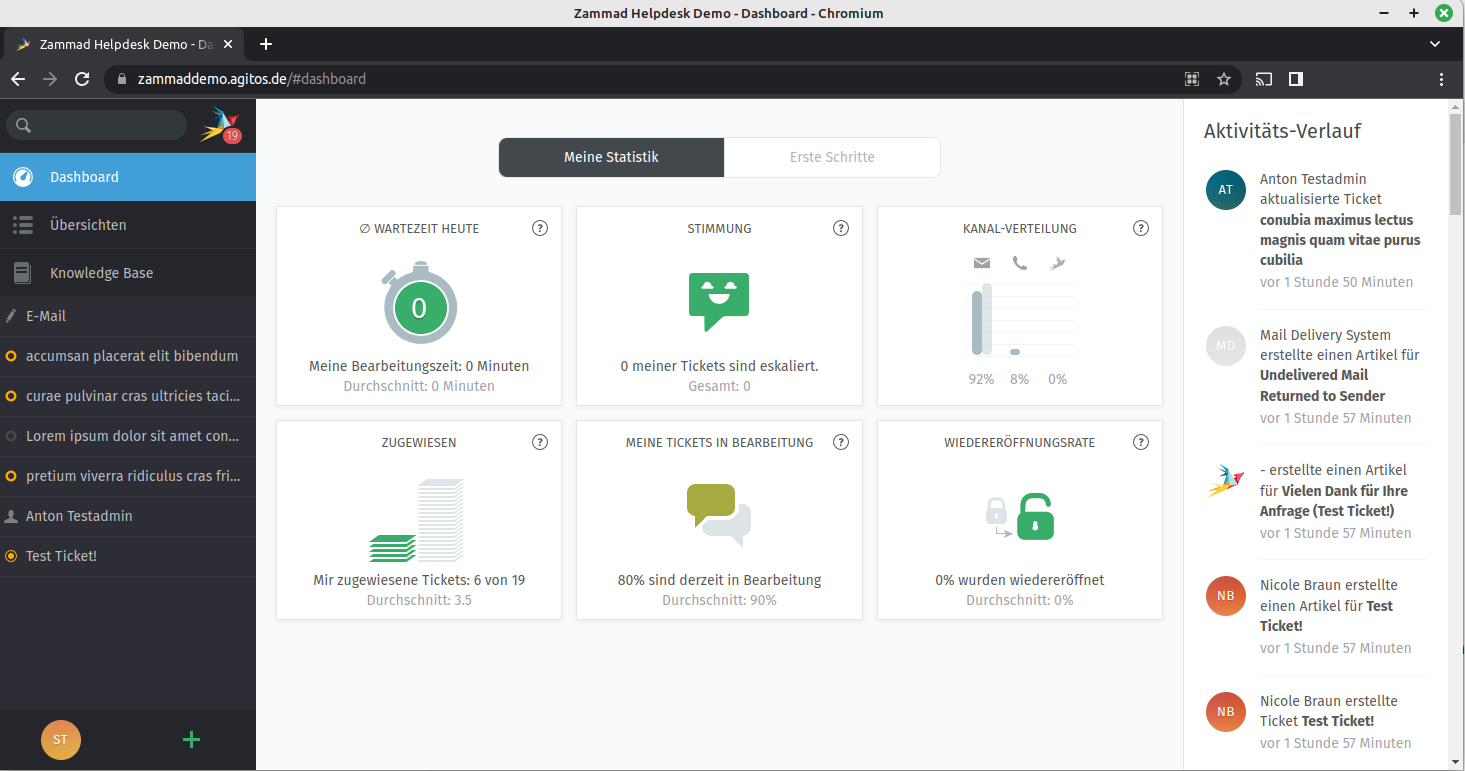The width and height of the screenshot is (1465, 771).
Task: Open the browser tab list chevron
Action: coord(1434,44)
